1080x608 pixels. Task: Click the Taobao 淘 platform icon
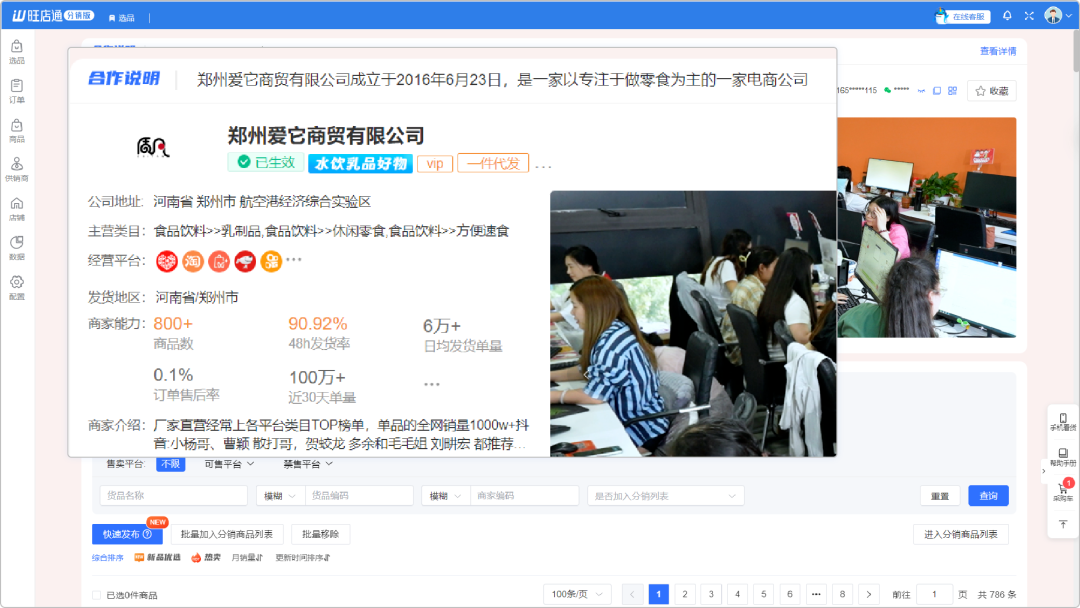click(x=193, y=261)
